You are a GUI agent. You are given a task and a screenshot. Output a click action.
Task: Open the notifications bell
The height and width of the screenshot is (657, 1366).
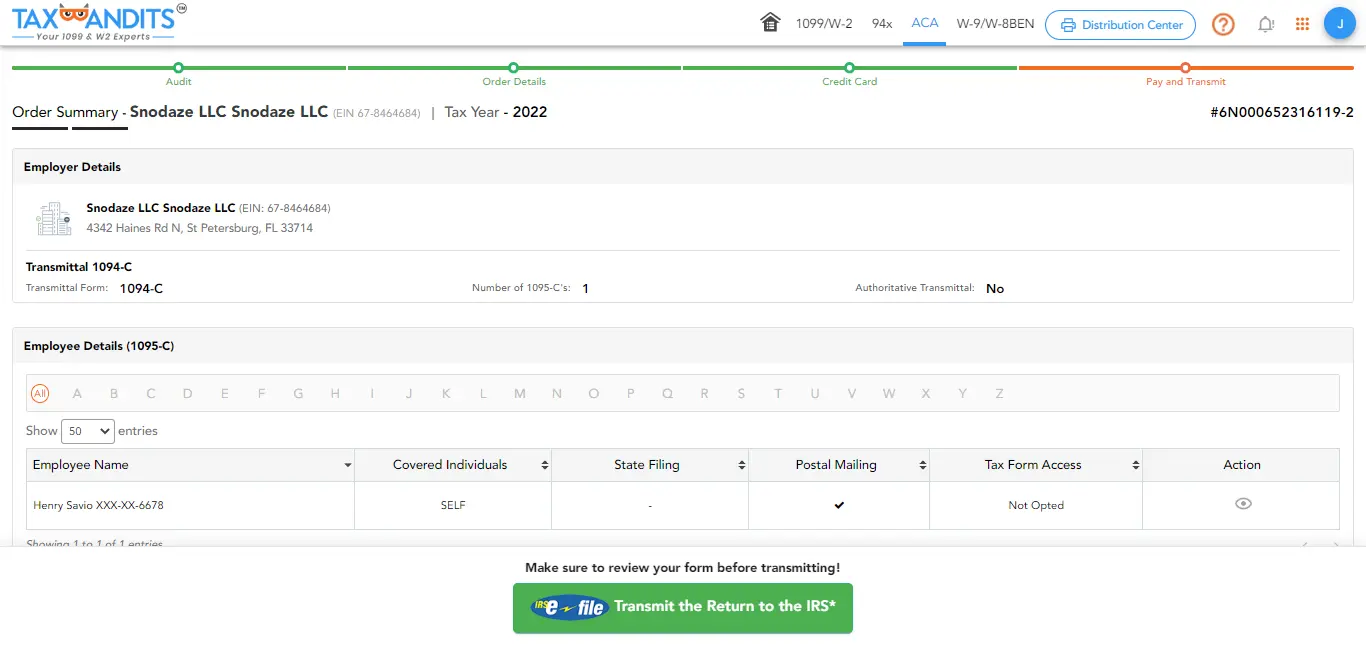1266,24
